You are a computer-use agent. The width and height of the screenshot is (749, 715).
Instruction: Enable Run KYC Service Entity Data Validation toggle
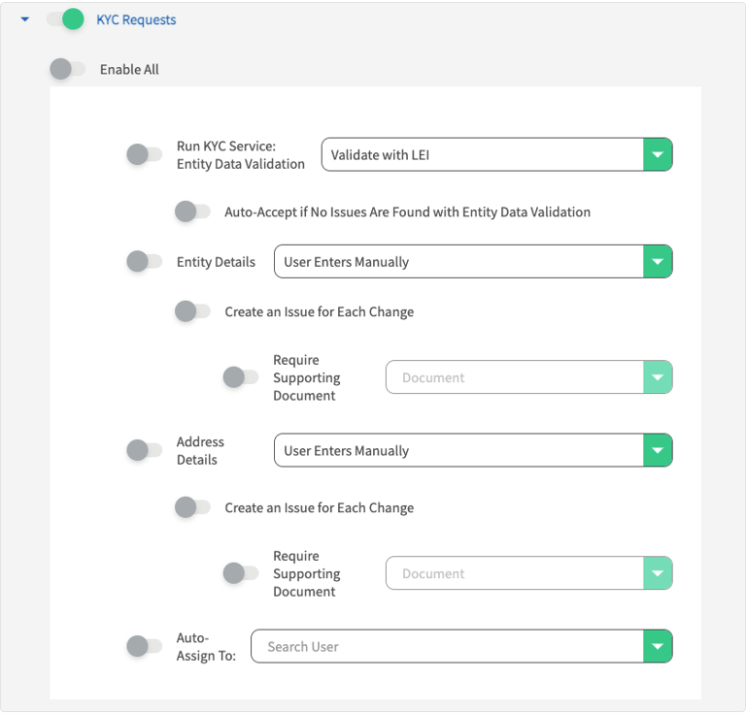tap(144, 155)
